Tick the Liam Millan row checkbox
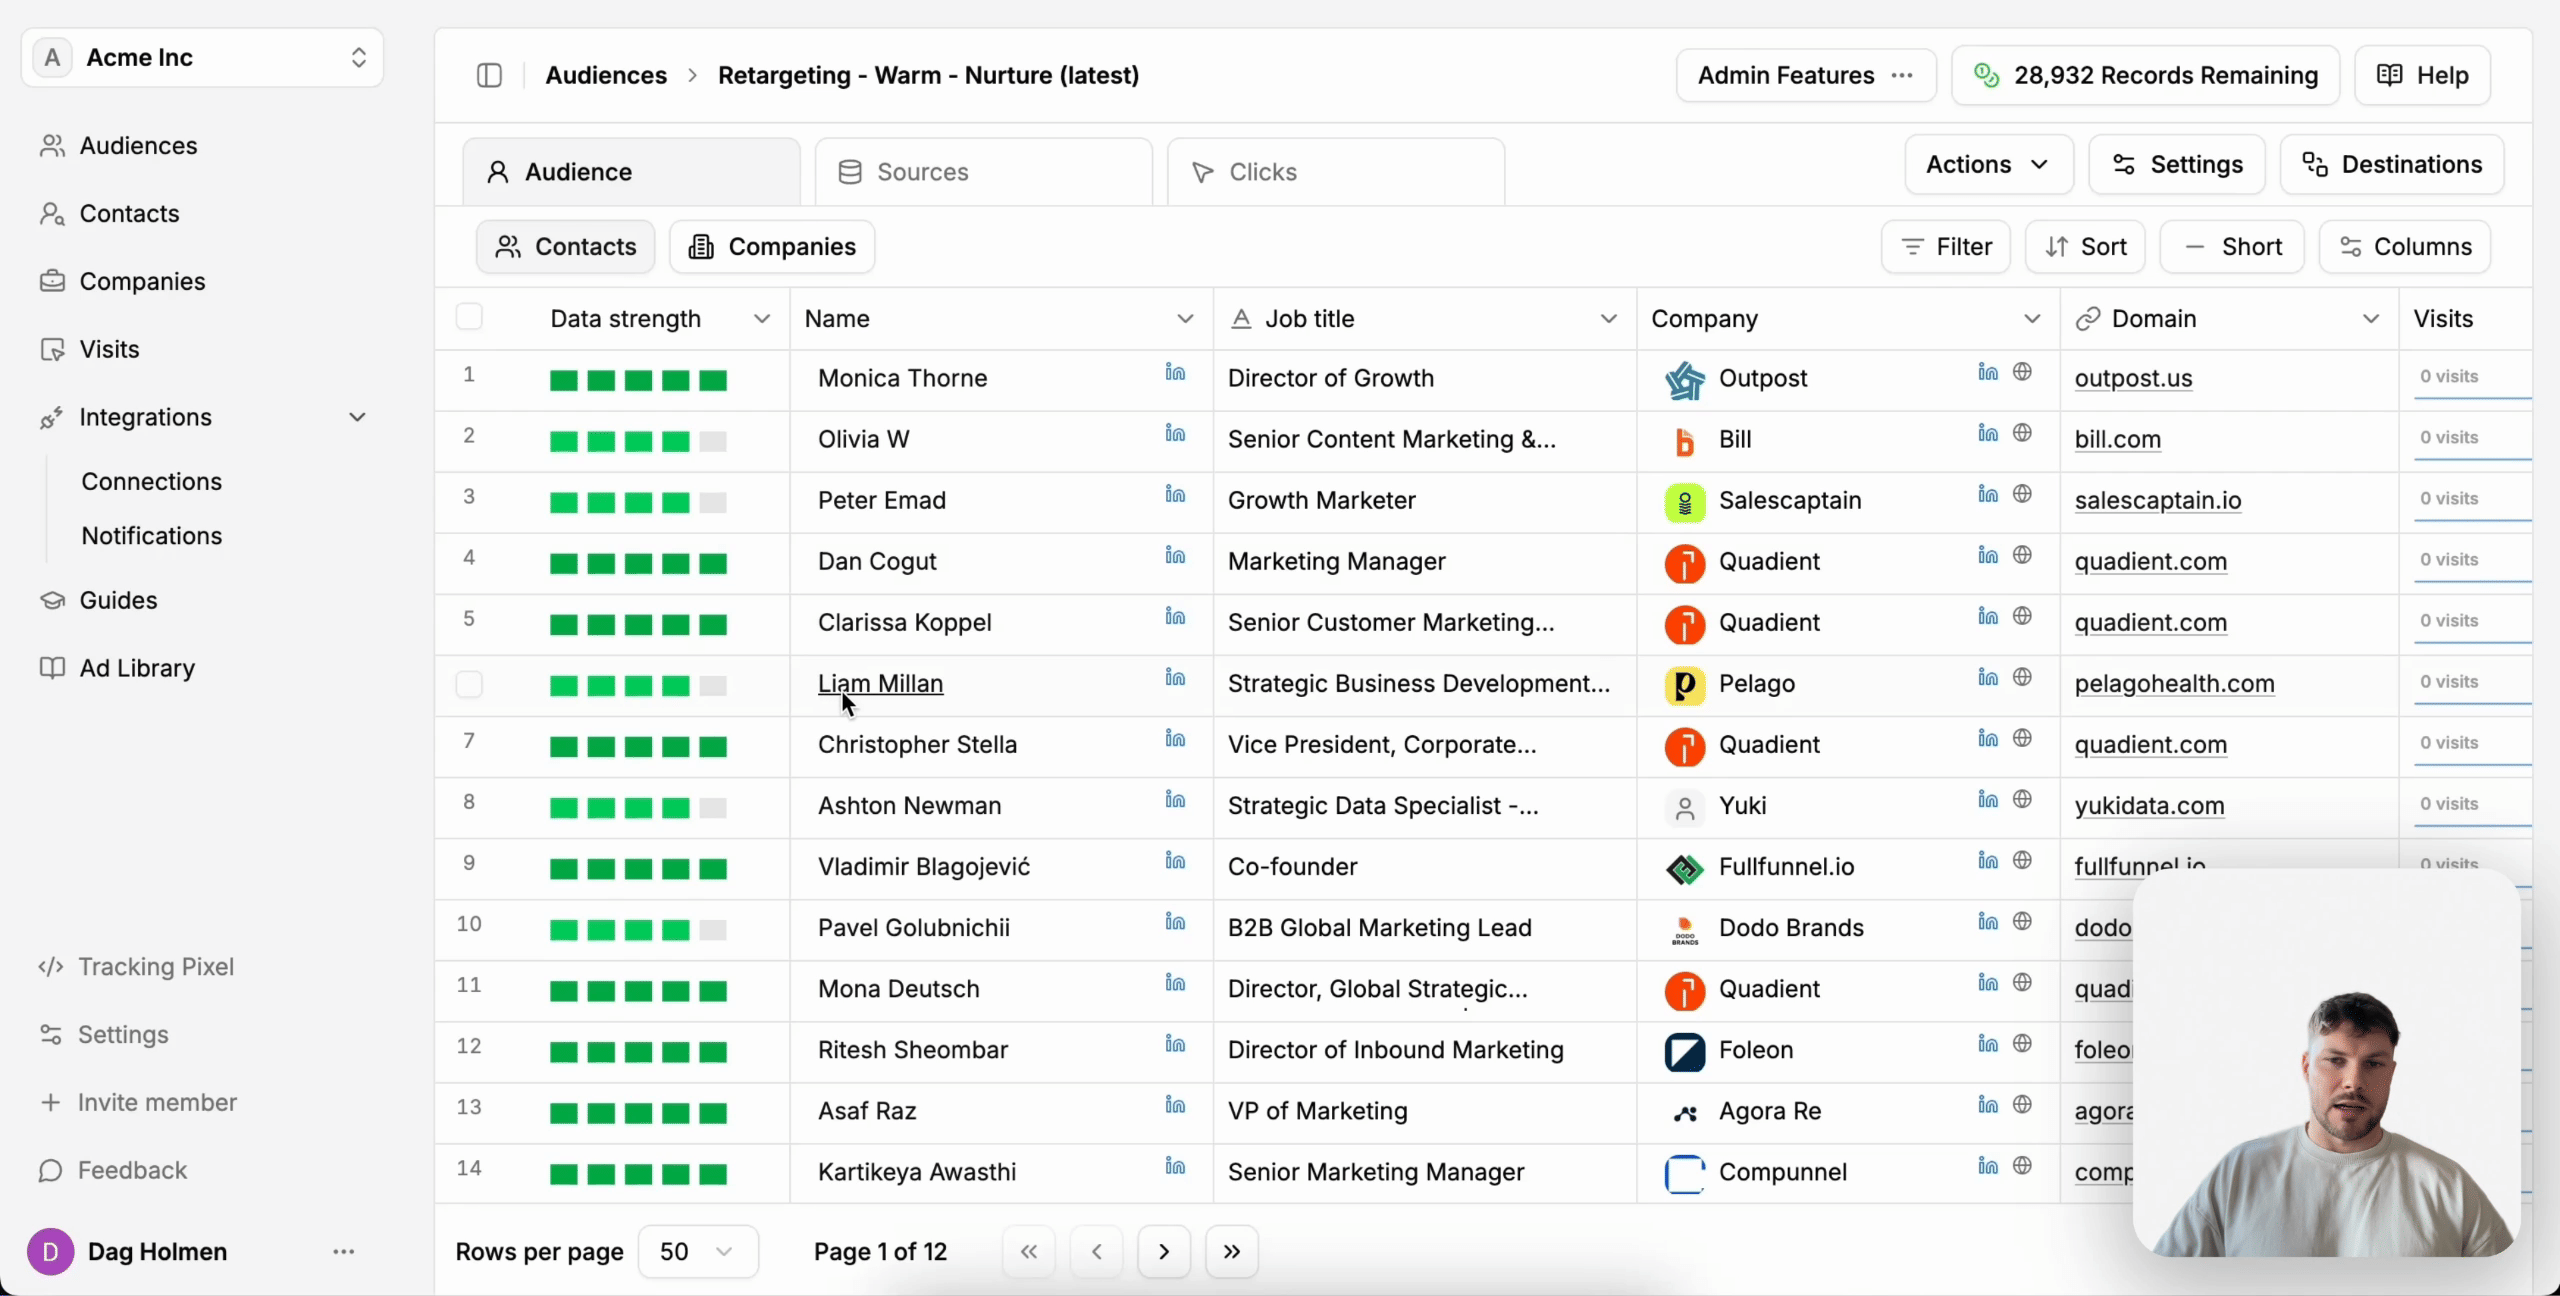 469,684
